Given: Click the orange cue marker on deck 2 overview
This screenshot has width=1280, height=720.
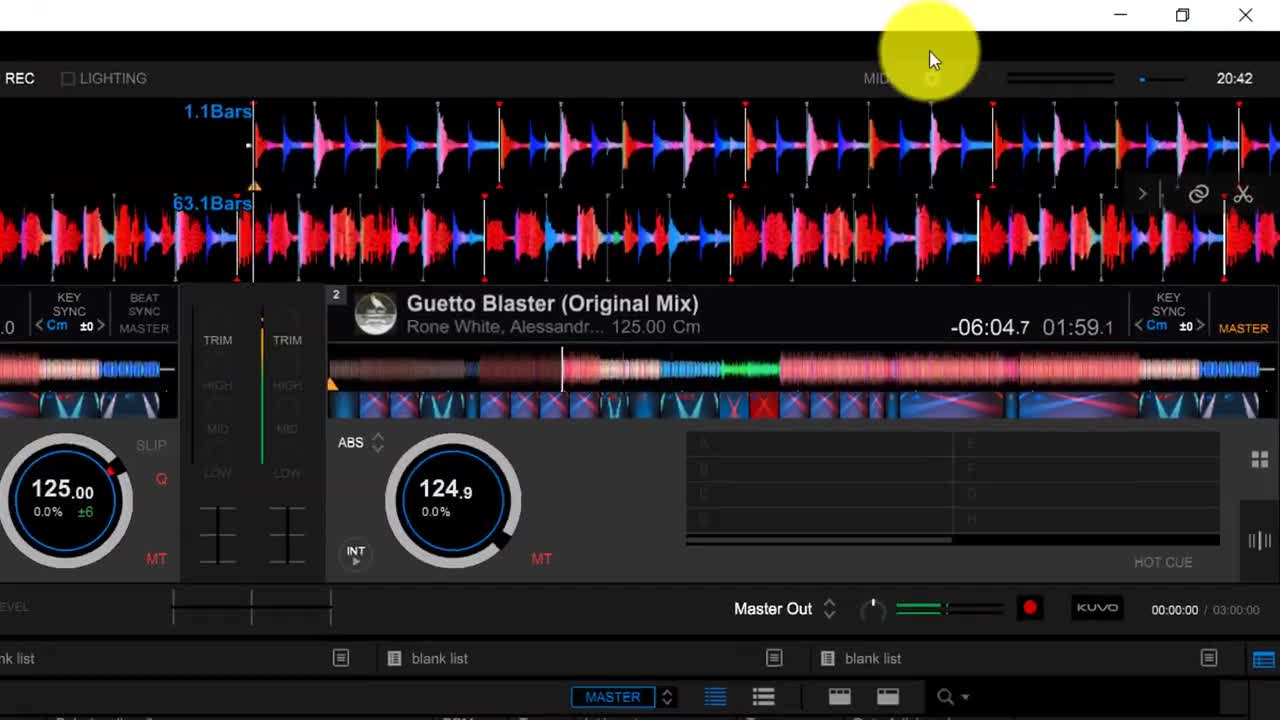Looking at the screenshot, I should coord(333,384).
